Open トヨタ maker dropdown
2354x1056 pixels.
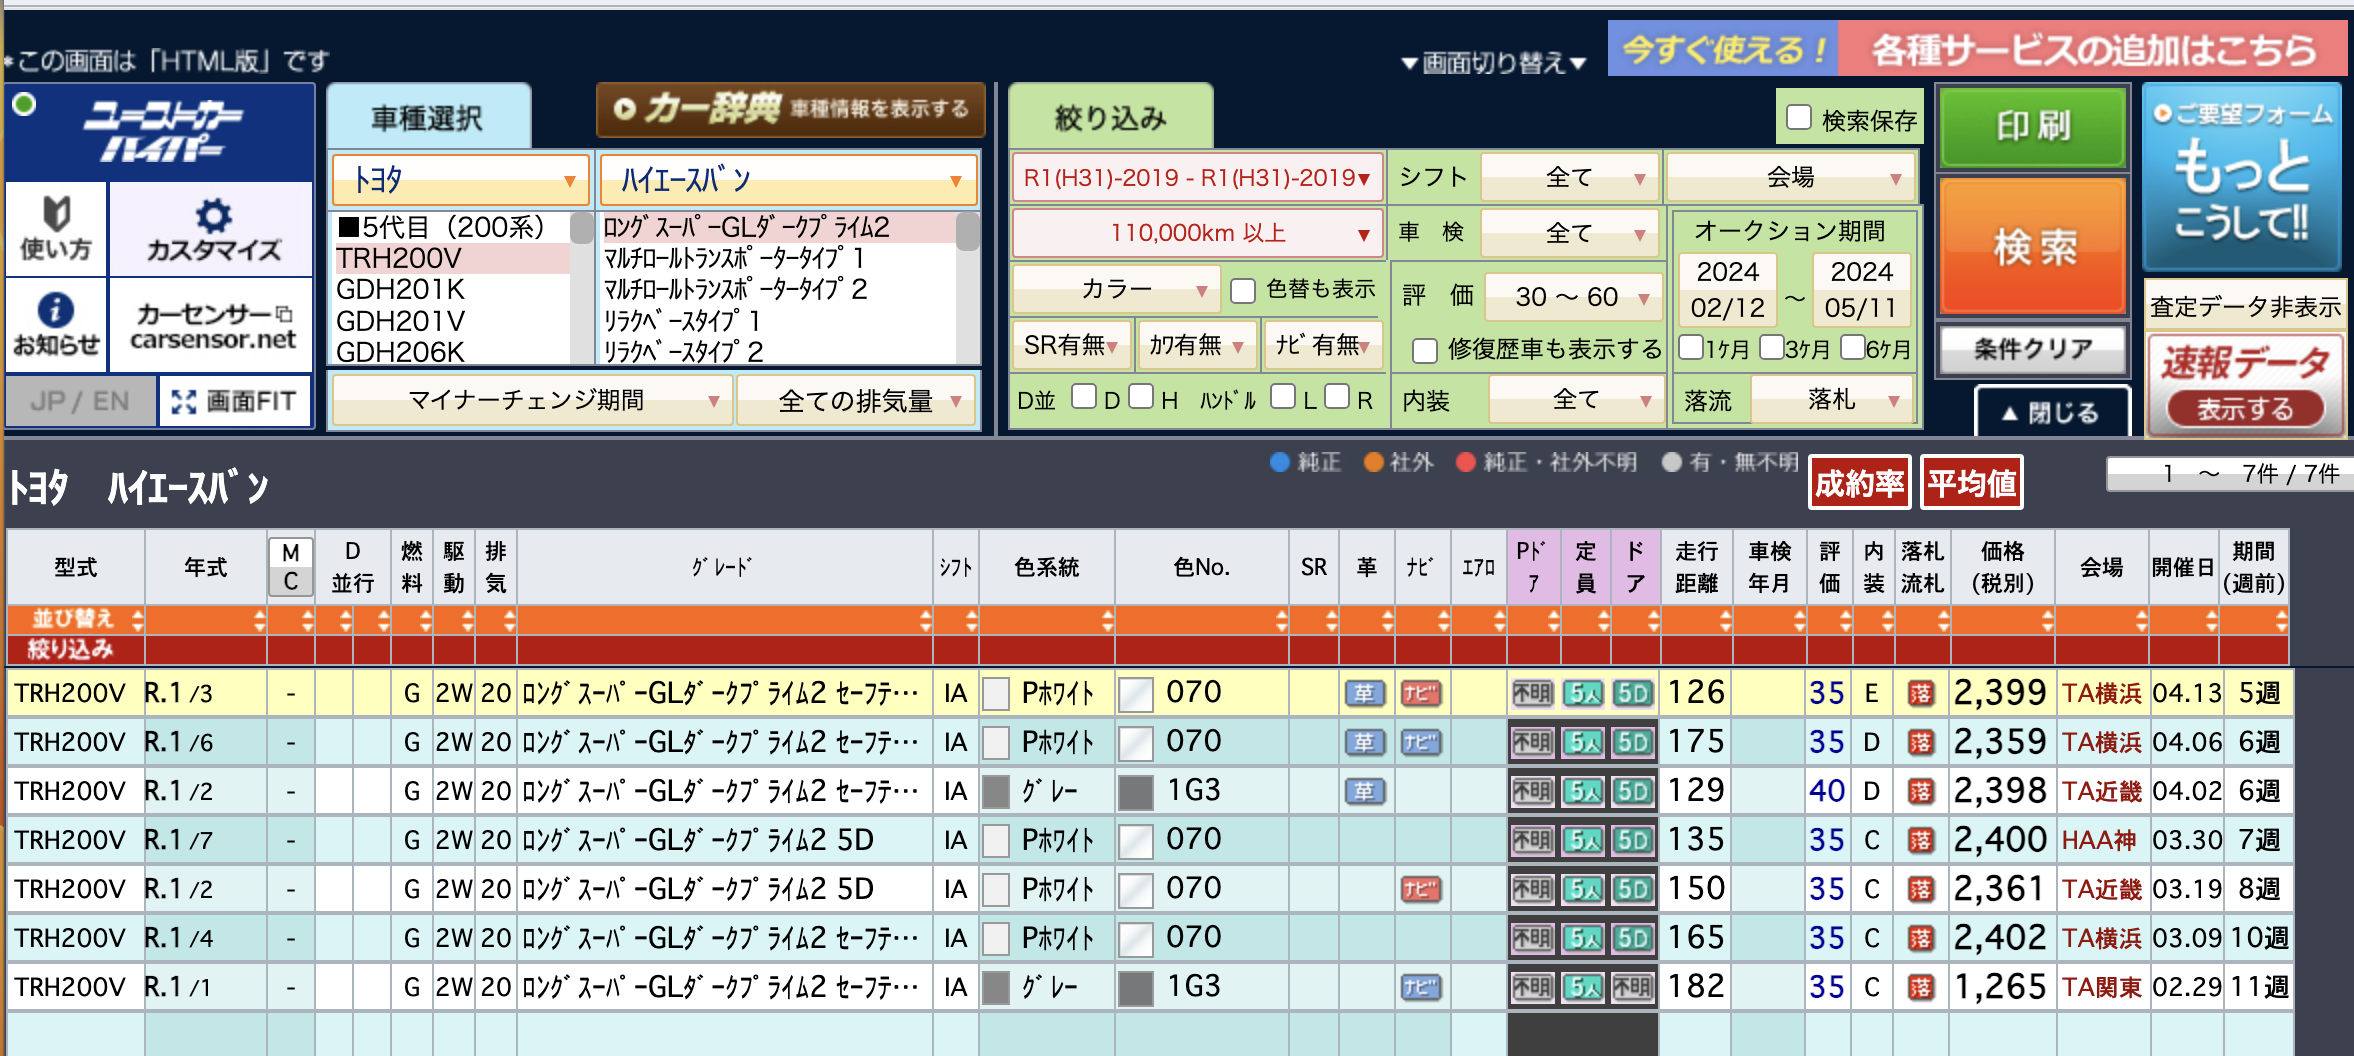(x=461, y=180)
